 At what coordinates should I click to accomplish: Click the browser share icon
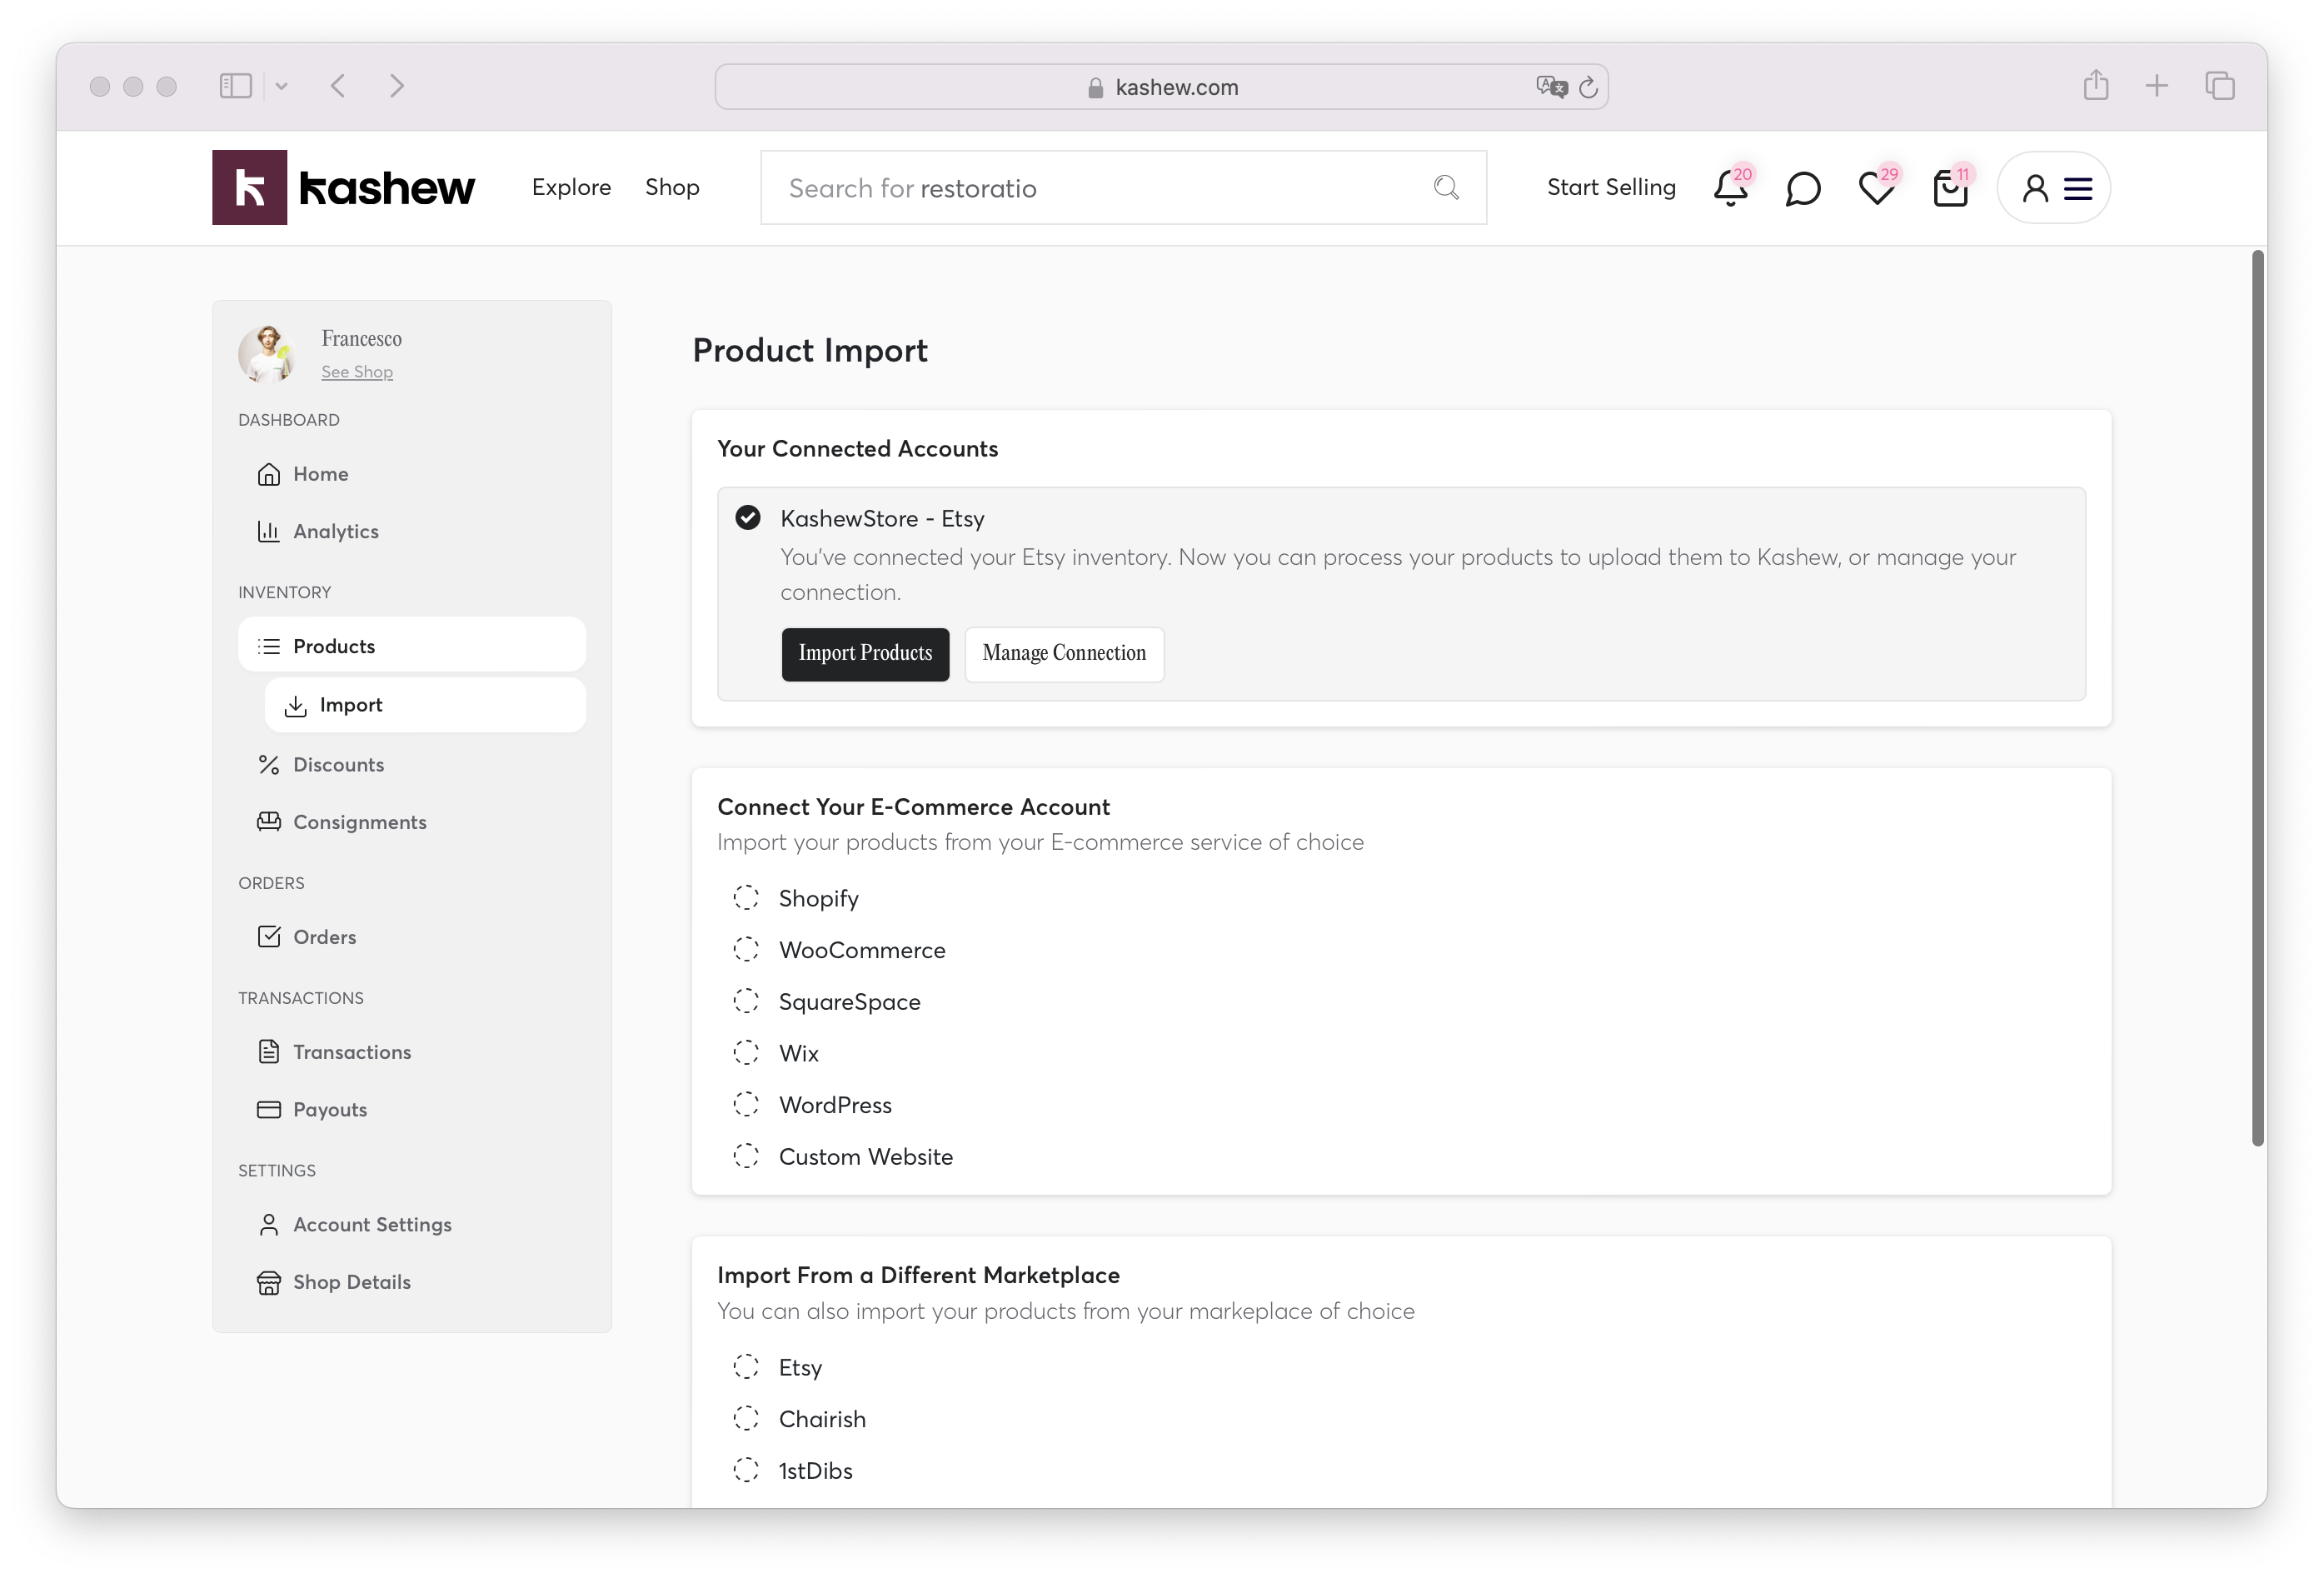pos(2096,86)
